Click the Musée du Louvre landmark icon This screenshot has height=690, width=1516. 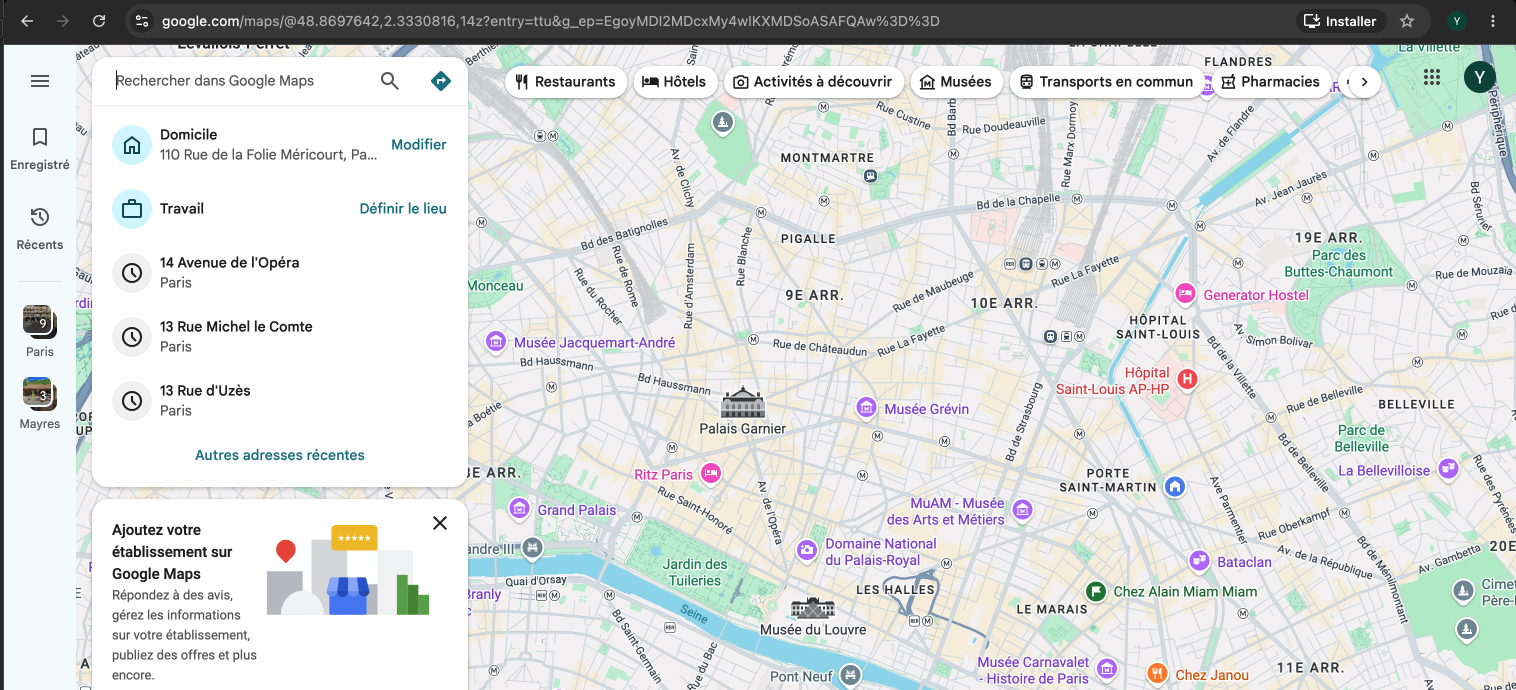coord(813,607)
